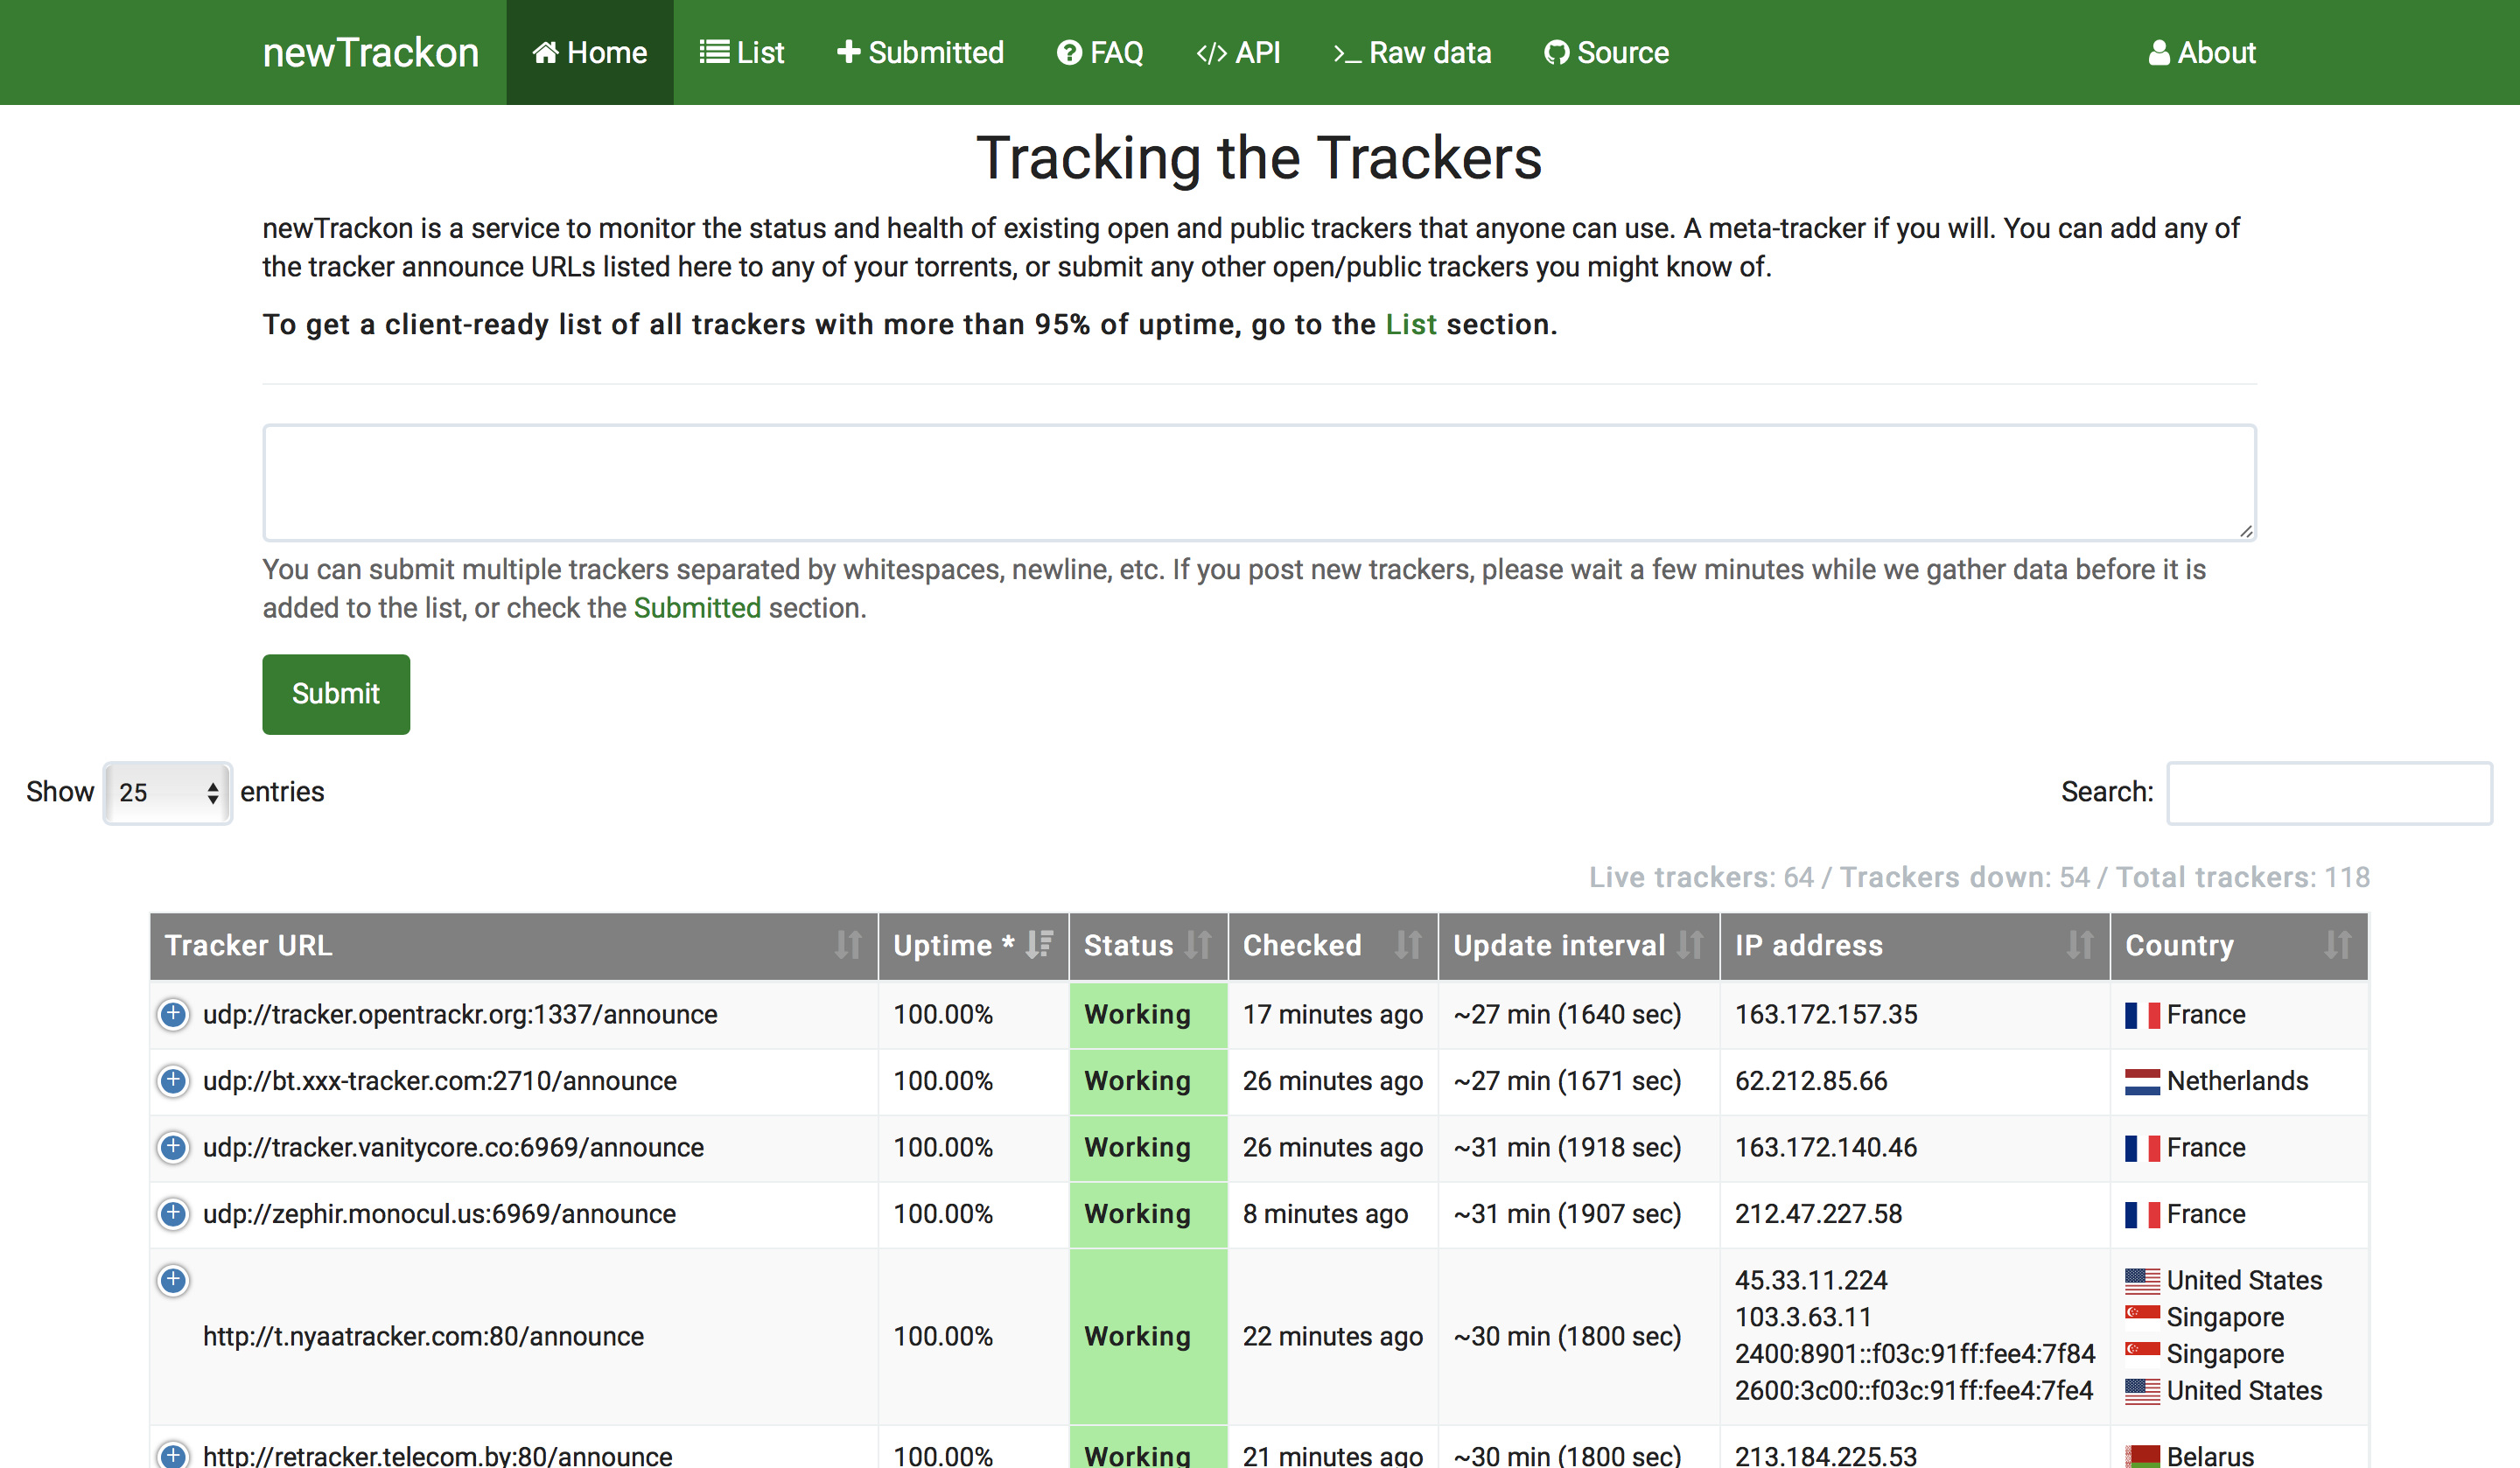Sort table by Country column
Screen dimensions: 2520x1468
pos(2239,945)
